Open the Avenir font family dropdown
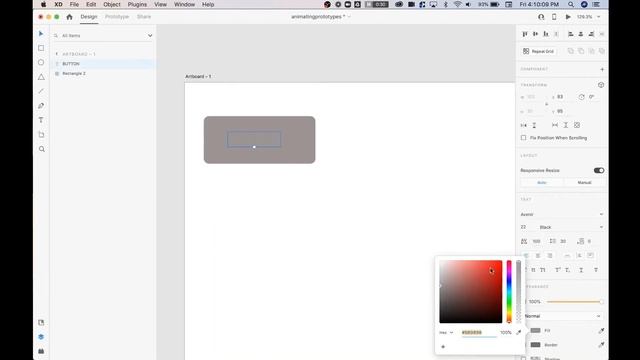The image size is (640, 360). pyautogui.click(x=562, y=214)
